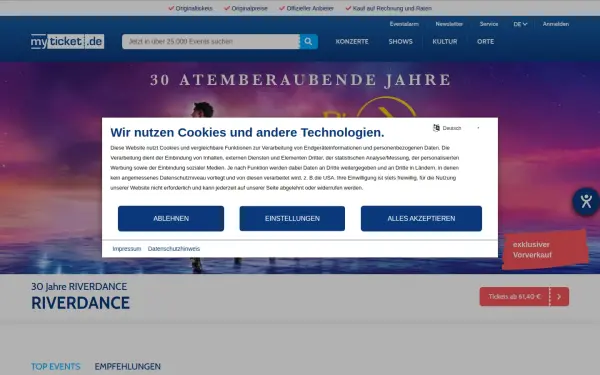Click Kauf auf Rechnung und Raten text

click(x=392, y=8)
